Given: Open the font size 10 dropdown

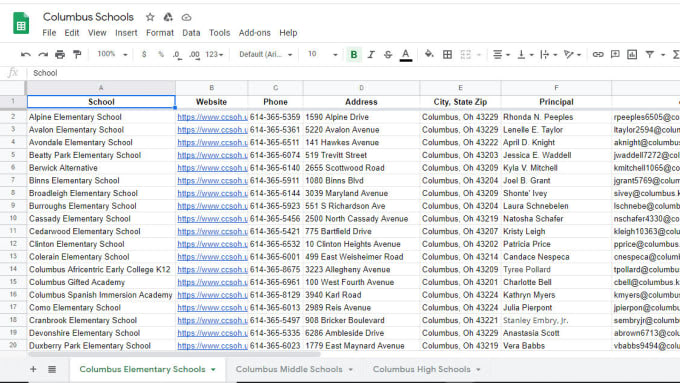Looking at the screenshot, I should (x=322, y=55).
